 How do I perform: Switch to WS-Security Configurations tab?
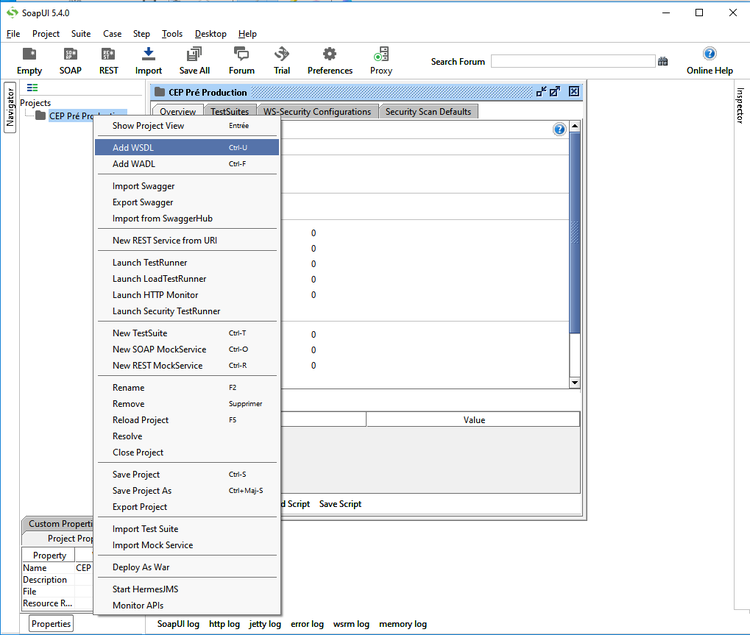[x=318, y=111]
